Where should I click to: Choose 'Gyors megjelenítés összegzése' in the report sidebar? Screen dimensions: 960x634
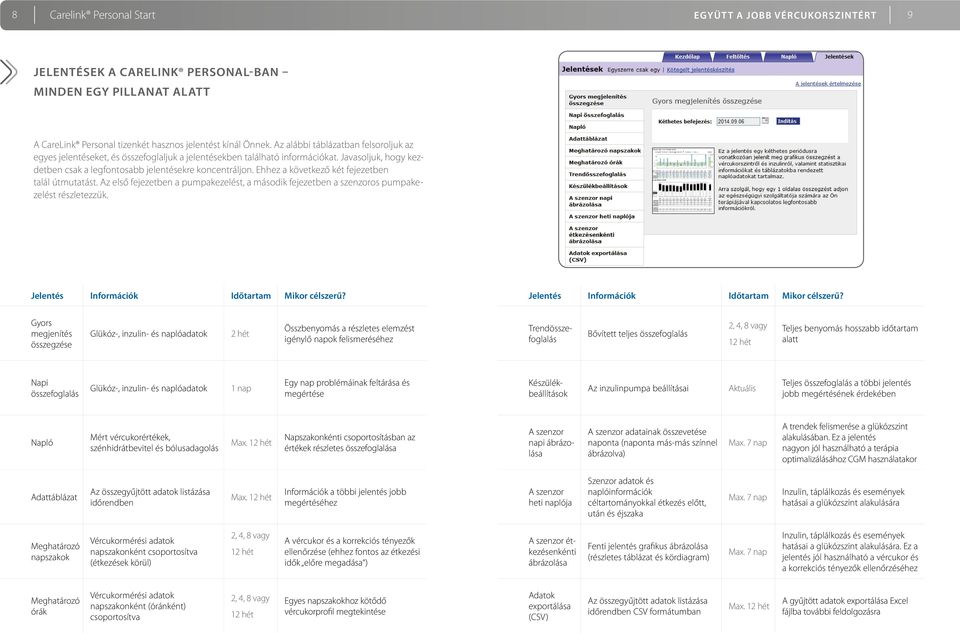coord(604,100)
